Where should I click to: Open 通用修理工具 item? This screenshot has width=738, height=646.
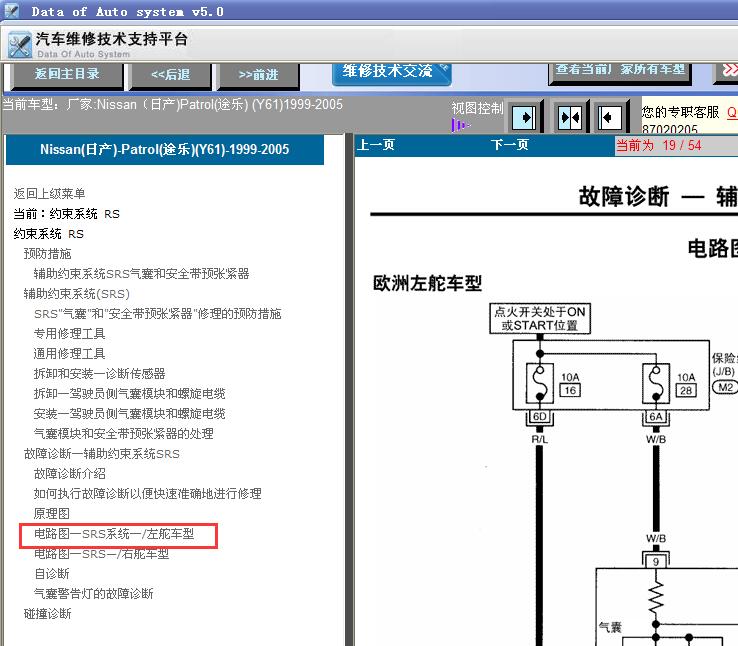69,353
